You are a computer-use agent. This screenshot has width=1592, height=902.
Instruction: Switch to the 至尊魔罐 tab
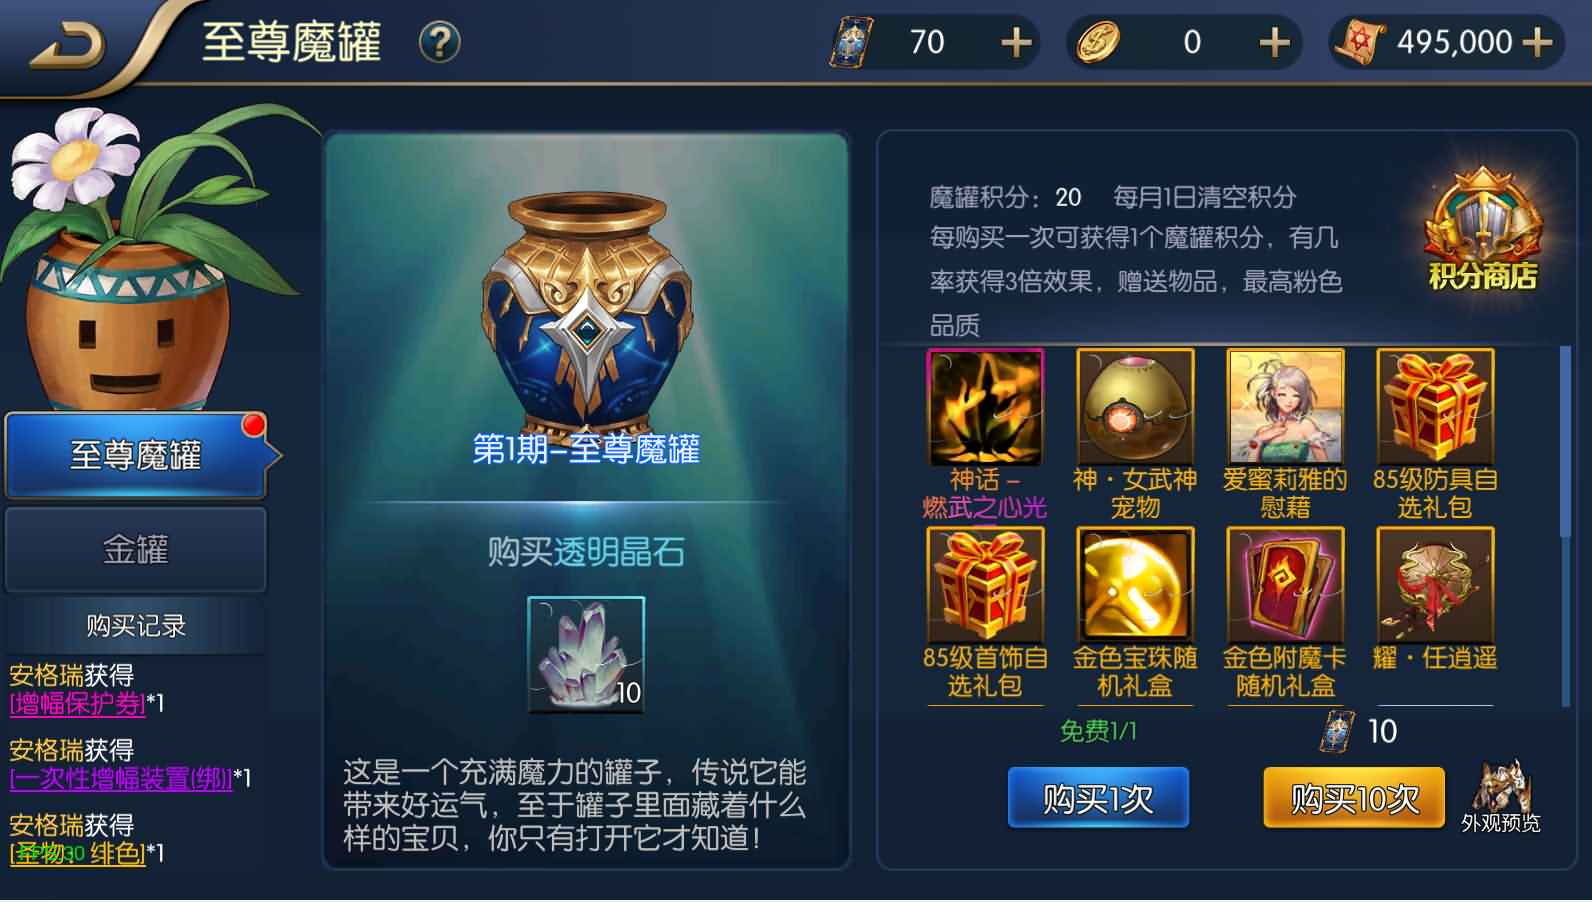pyautogui.click(x=137, y=455)
